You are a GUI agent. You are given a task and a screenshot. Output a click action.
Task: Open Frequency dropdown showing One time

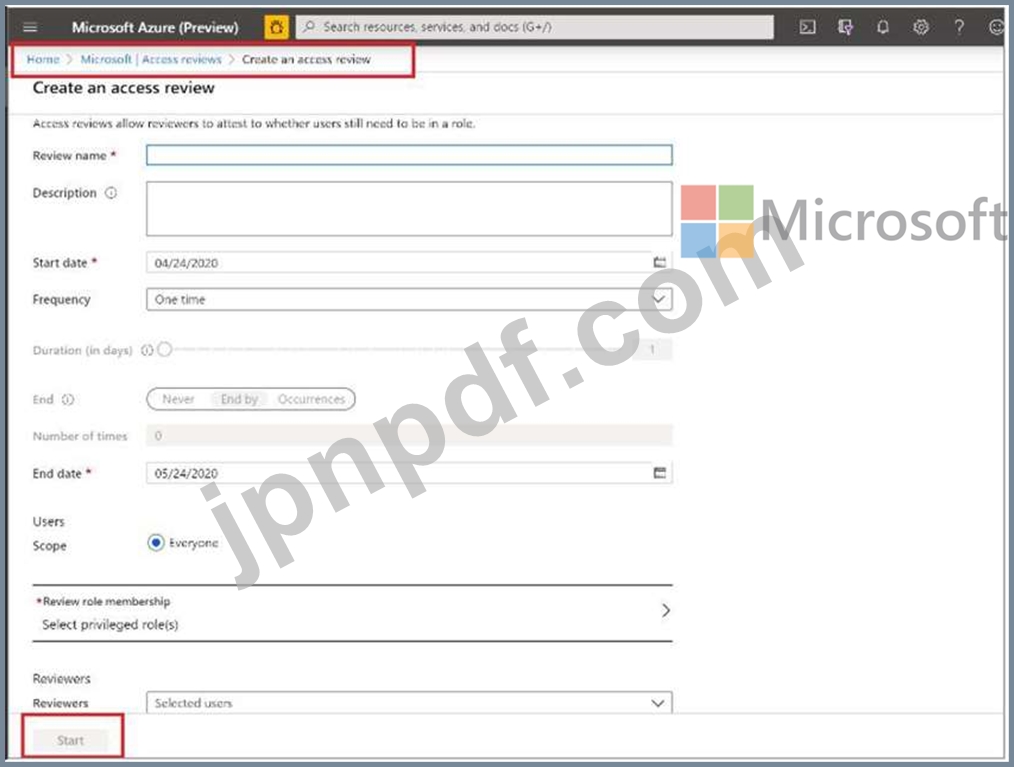click(409, 299)
